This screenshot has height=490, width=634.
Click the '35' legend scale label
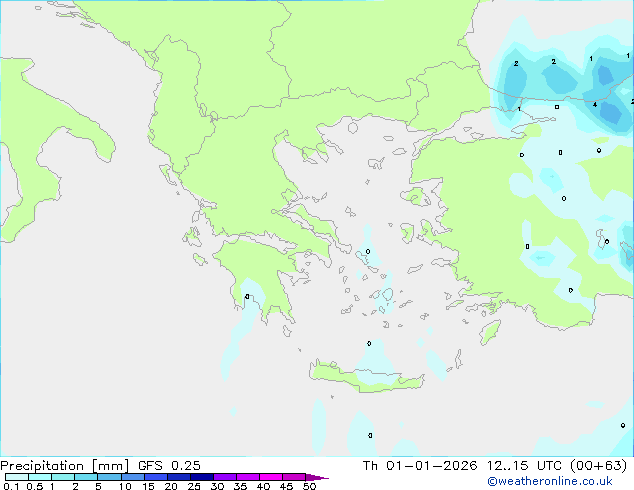pyautogui.click(x=240, y=486)
